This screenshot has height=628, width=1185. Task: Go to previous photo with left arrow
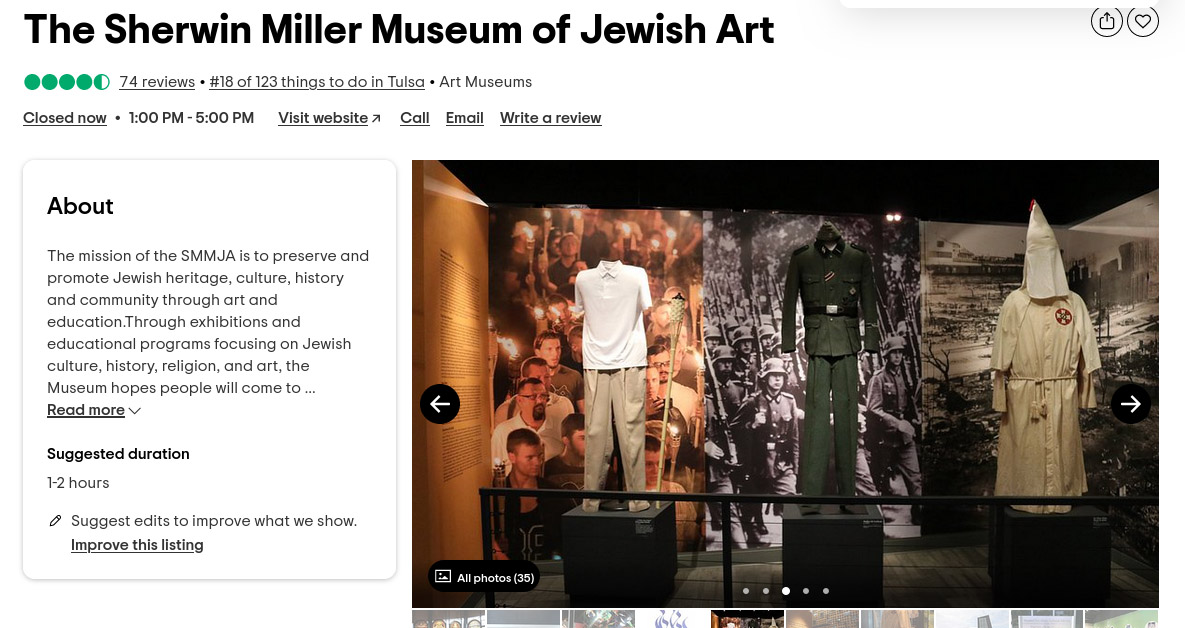(x=440, y=404)
